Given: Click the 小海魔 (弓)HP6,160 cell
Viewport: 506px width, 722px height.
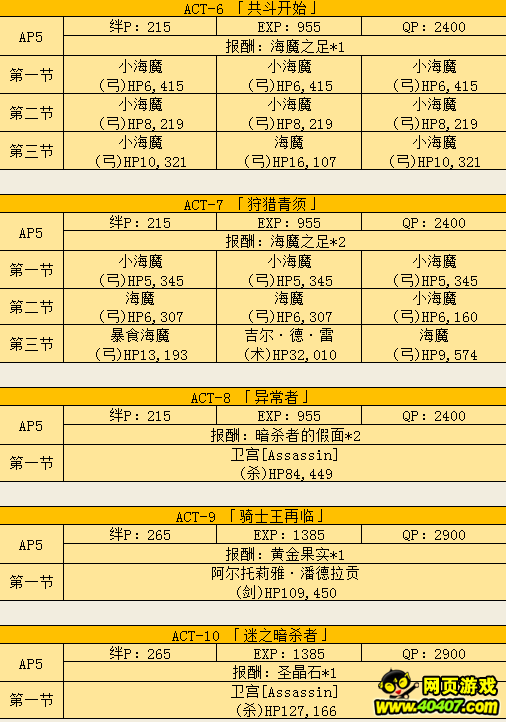Looking at the screenshot, I should pos(434,307).
